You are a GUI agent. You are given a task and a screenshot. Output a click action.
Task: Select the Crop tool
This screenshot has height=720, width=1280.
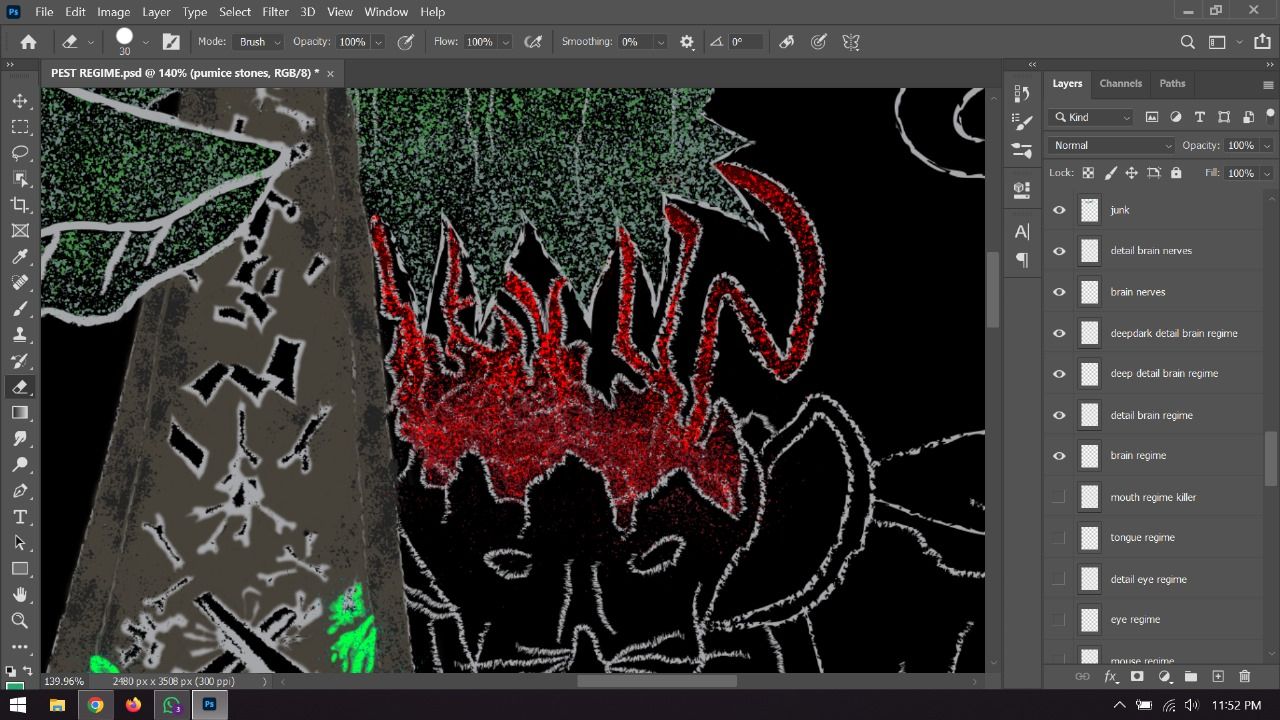tap(20, 205)
